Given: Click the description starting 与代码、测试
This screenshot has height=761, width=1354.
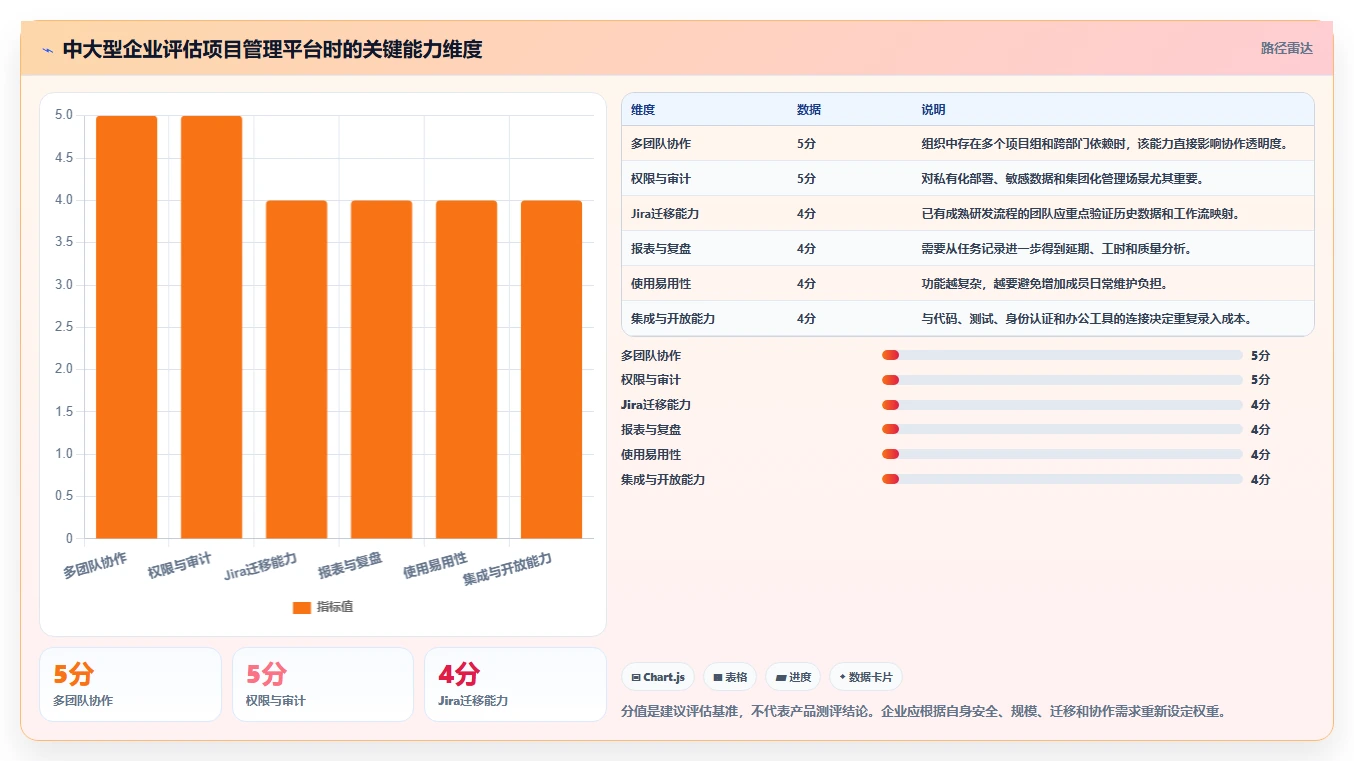Looking at the screenshot, I should coord(1087,319).
